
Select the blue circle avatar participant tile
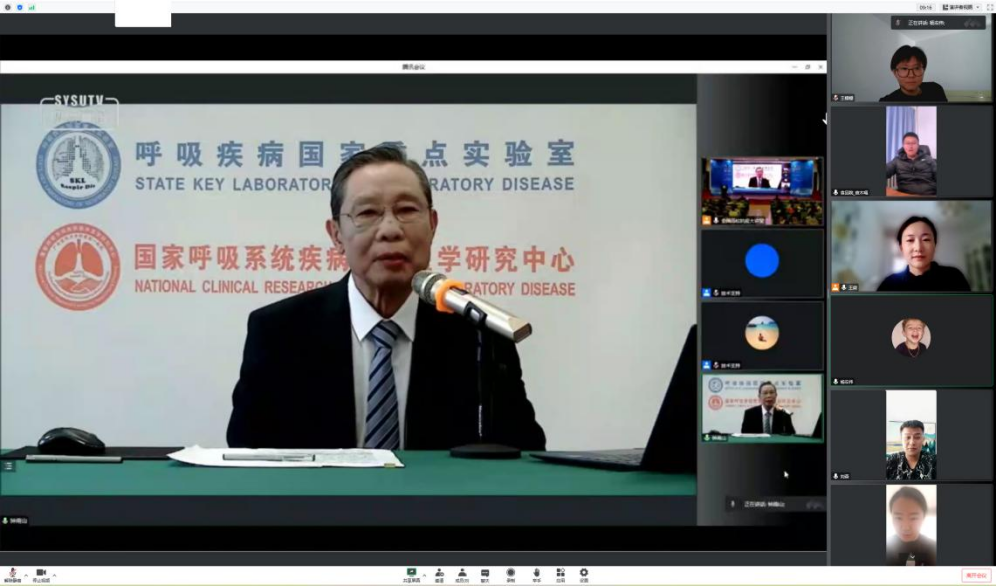(762, 262)
